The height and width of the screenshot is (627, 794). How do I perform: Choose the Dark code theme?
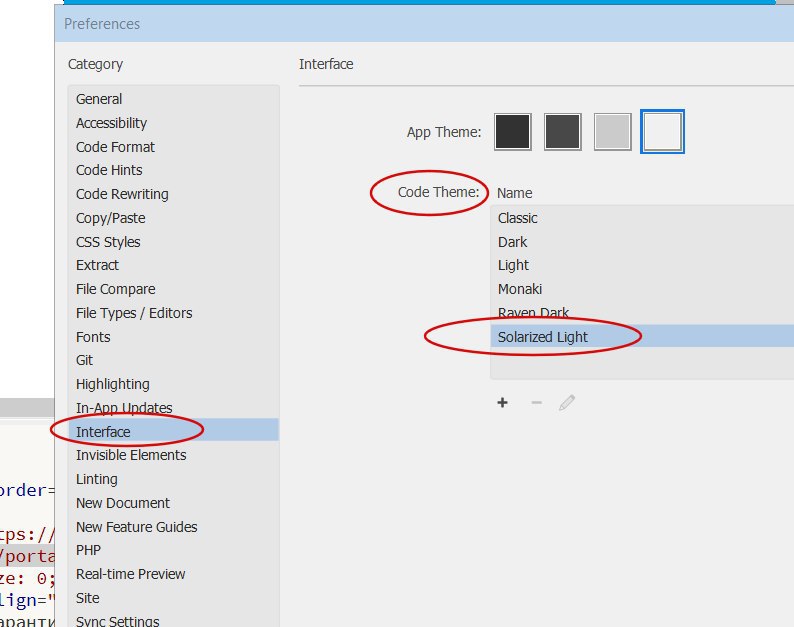pyautogui.click(x=513, y=242)
